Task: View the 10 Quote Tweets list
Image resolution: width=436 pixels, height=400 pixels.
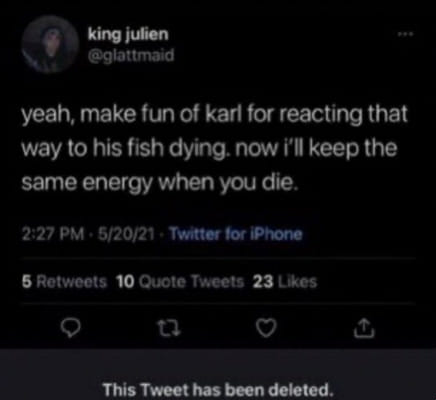Action: click(180, 282)
